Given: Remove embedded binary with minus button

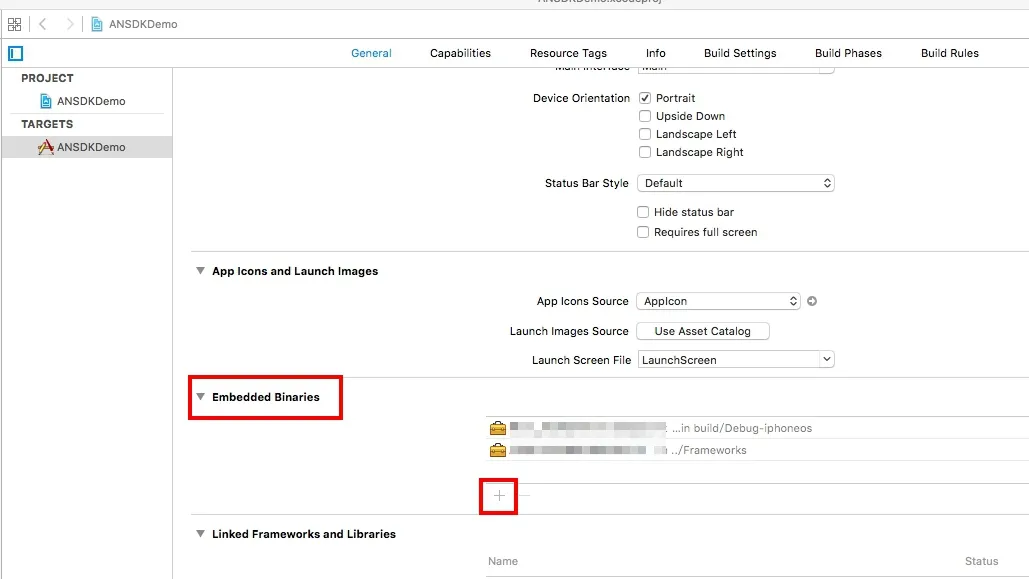Looking at the screenshot, I should 524,496.
